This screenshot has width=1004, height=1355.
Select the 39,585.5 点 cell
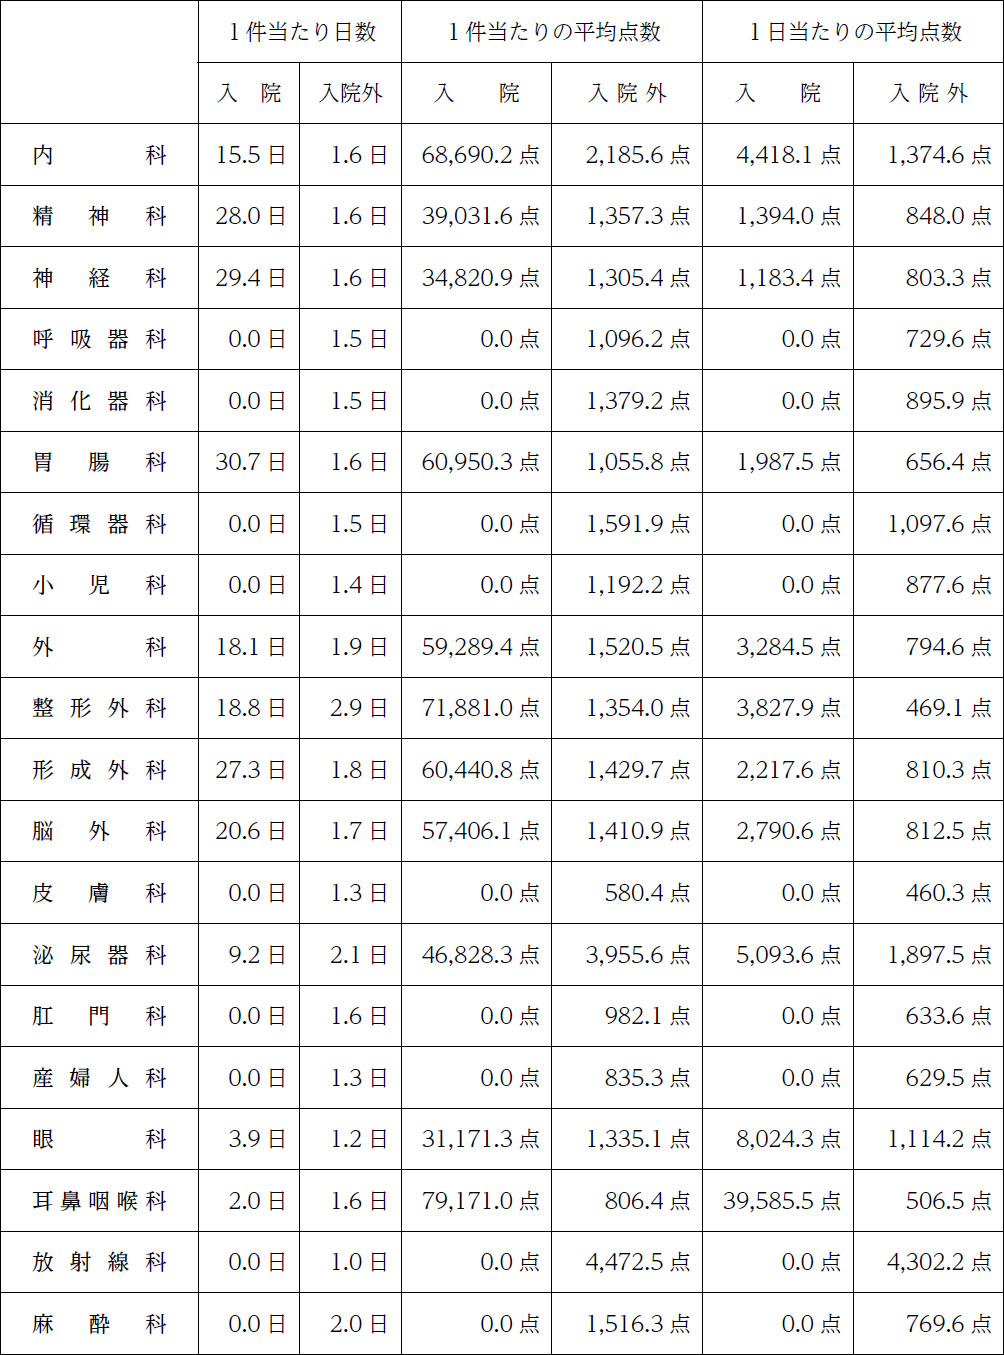pyautogui.click(x=781, y=1201)
